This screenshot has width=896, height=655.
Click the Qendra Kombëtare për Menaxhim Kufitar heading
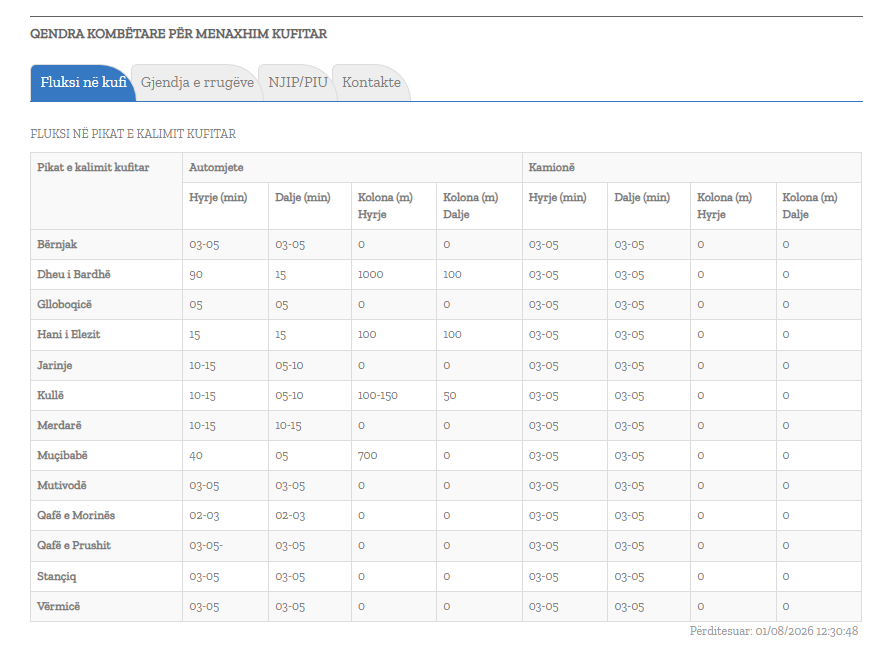pos(178,34)
